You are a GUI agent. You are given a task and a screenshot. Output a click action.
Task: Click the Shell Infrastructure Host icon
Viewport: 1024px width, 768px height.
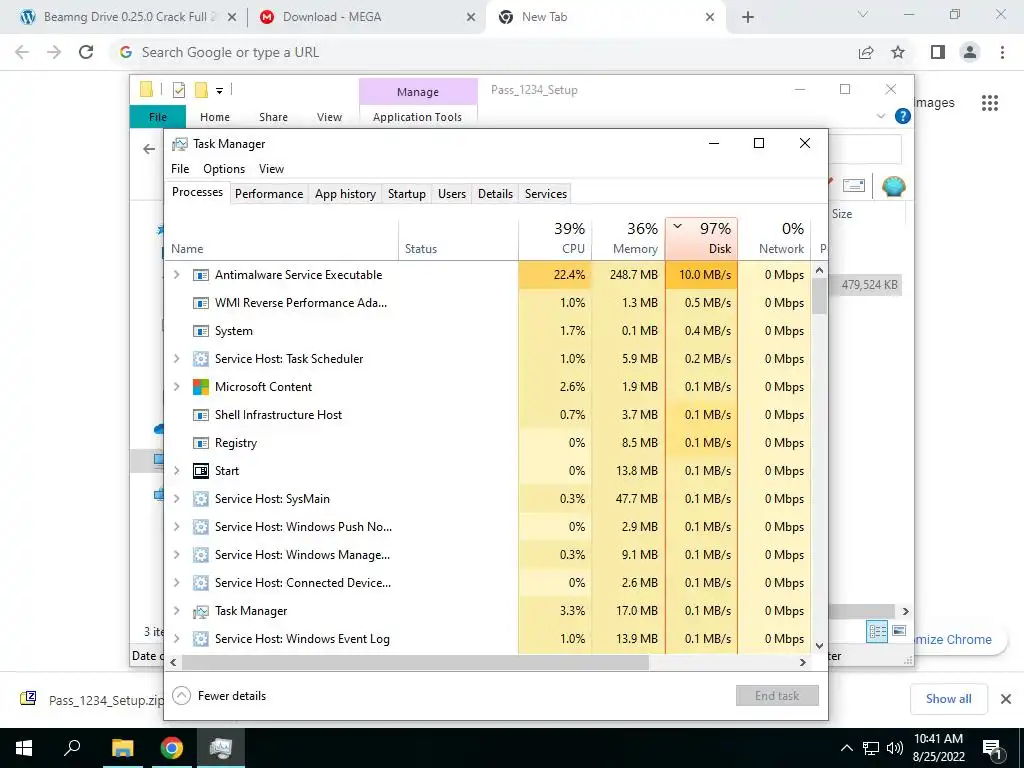click(200, 415)
